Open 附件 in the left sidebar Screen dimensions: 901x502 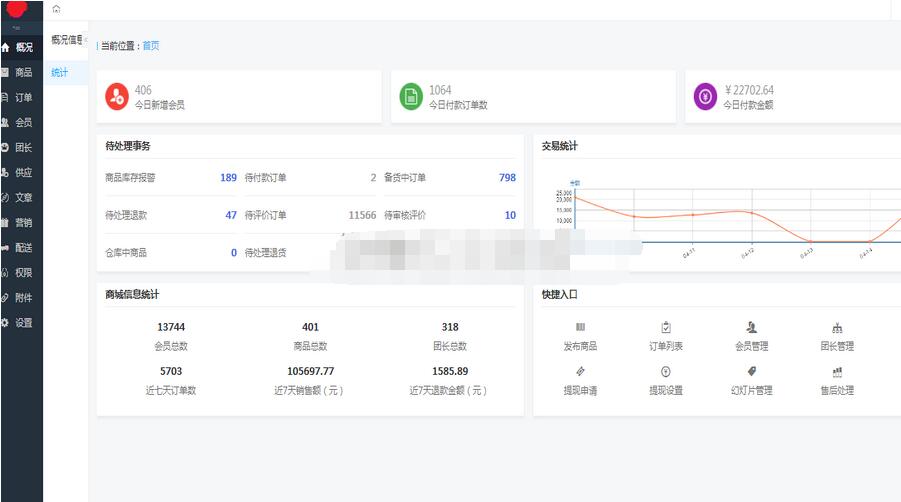coord(21,298)
